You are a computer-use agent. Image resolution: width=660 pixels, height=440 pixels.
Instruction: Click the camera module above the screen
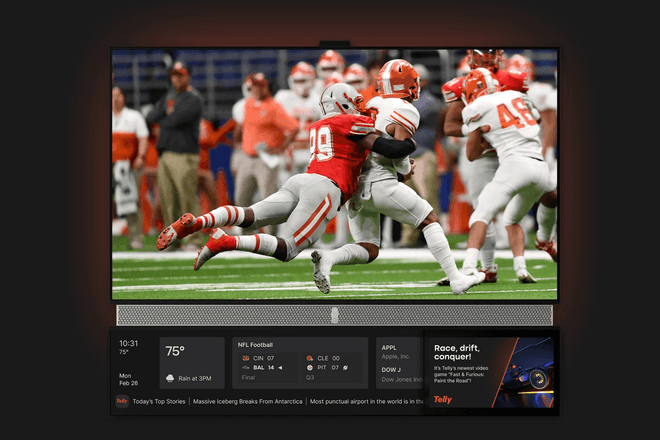click(x=335, y=44)
